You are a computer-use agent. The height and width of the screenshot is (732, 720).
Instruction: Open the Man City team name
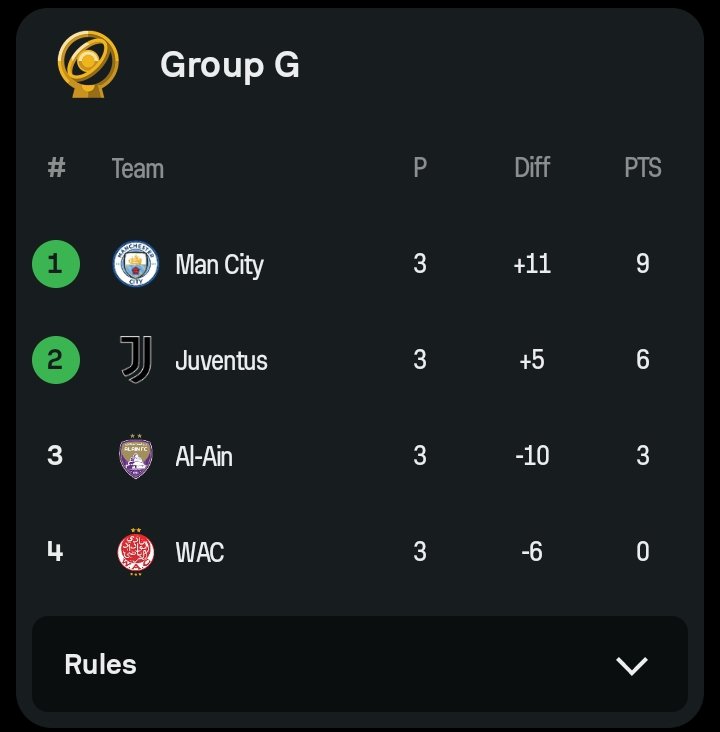pos(219,265)
